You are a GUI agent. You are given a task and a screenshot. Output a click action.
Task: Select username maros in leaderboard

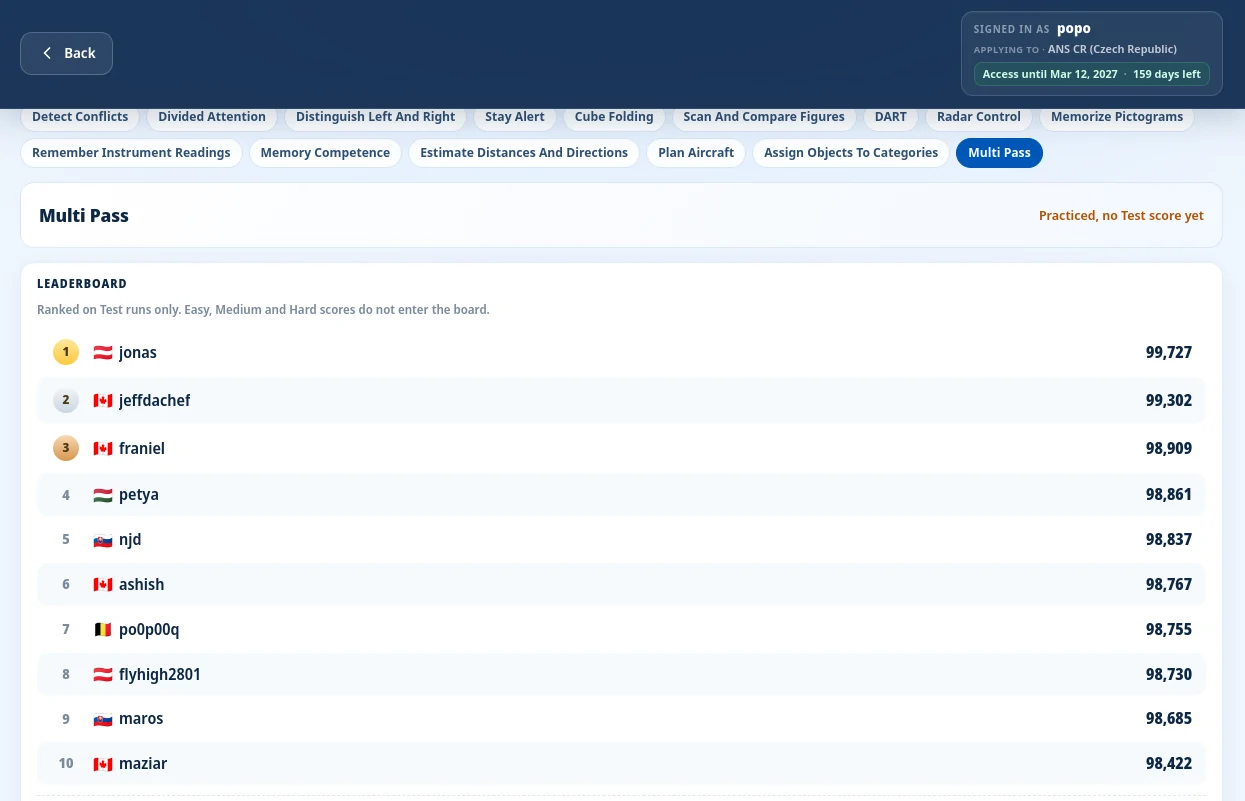tap(141, 718)
